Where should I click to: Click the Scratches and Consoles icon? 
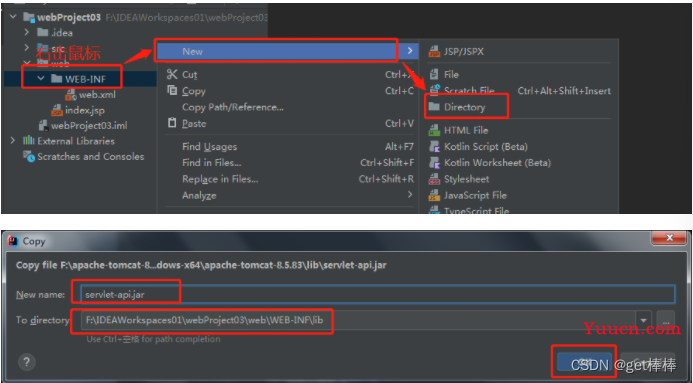29,156
